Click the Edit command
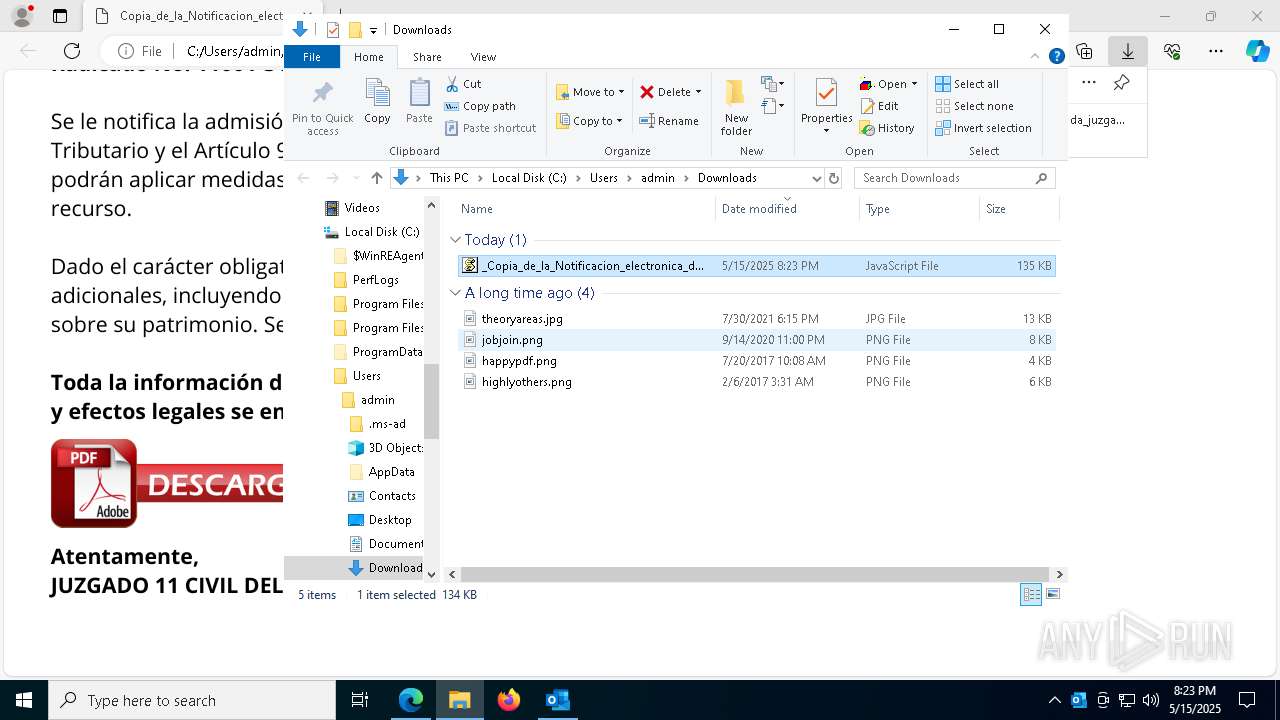 pos(879,106)
